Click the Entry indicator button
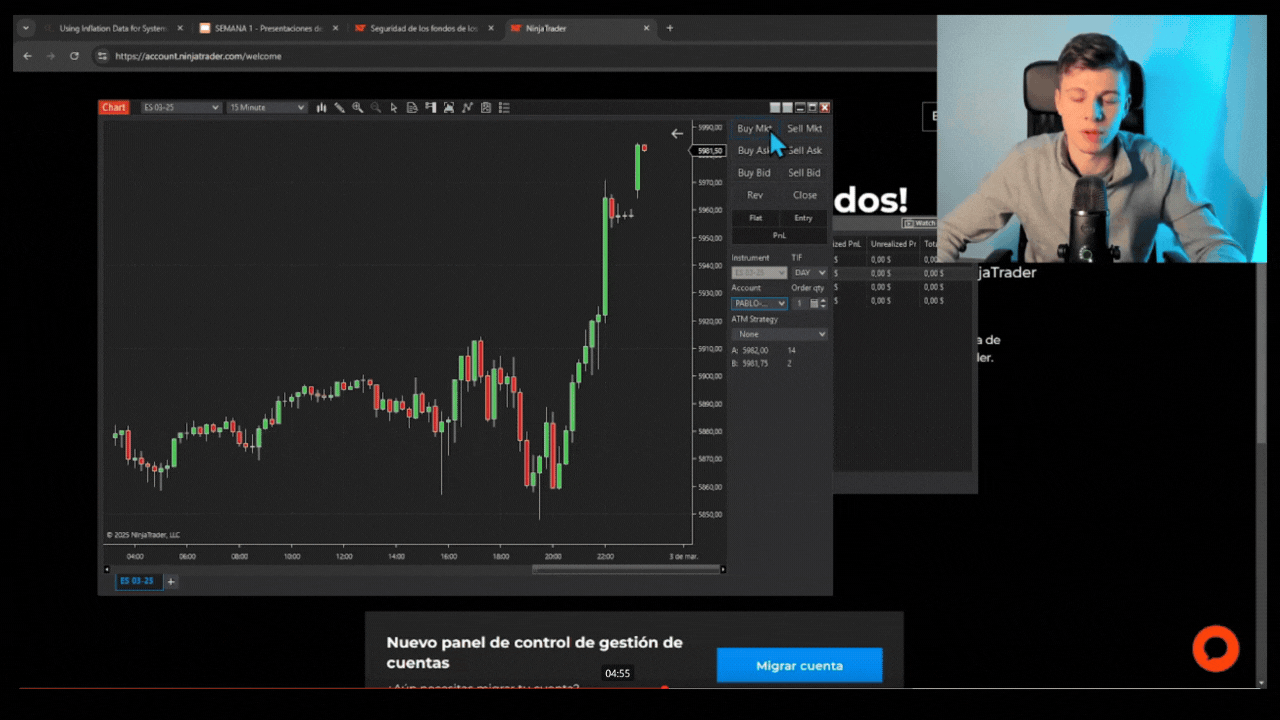Image resolution: width=1280 pixels, height=720 pixels. (x=804, y=218)
